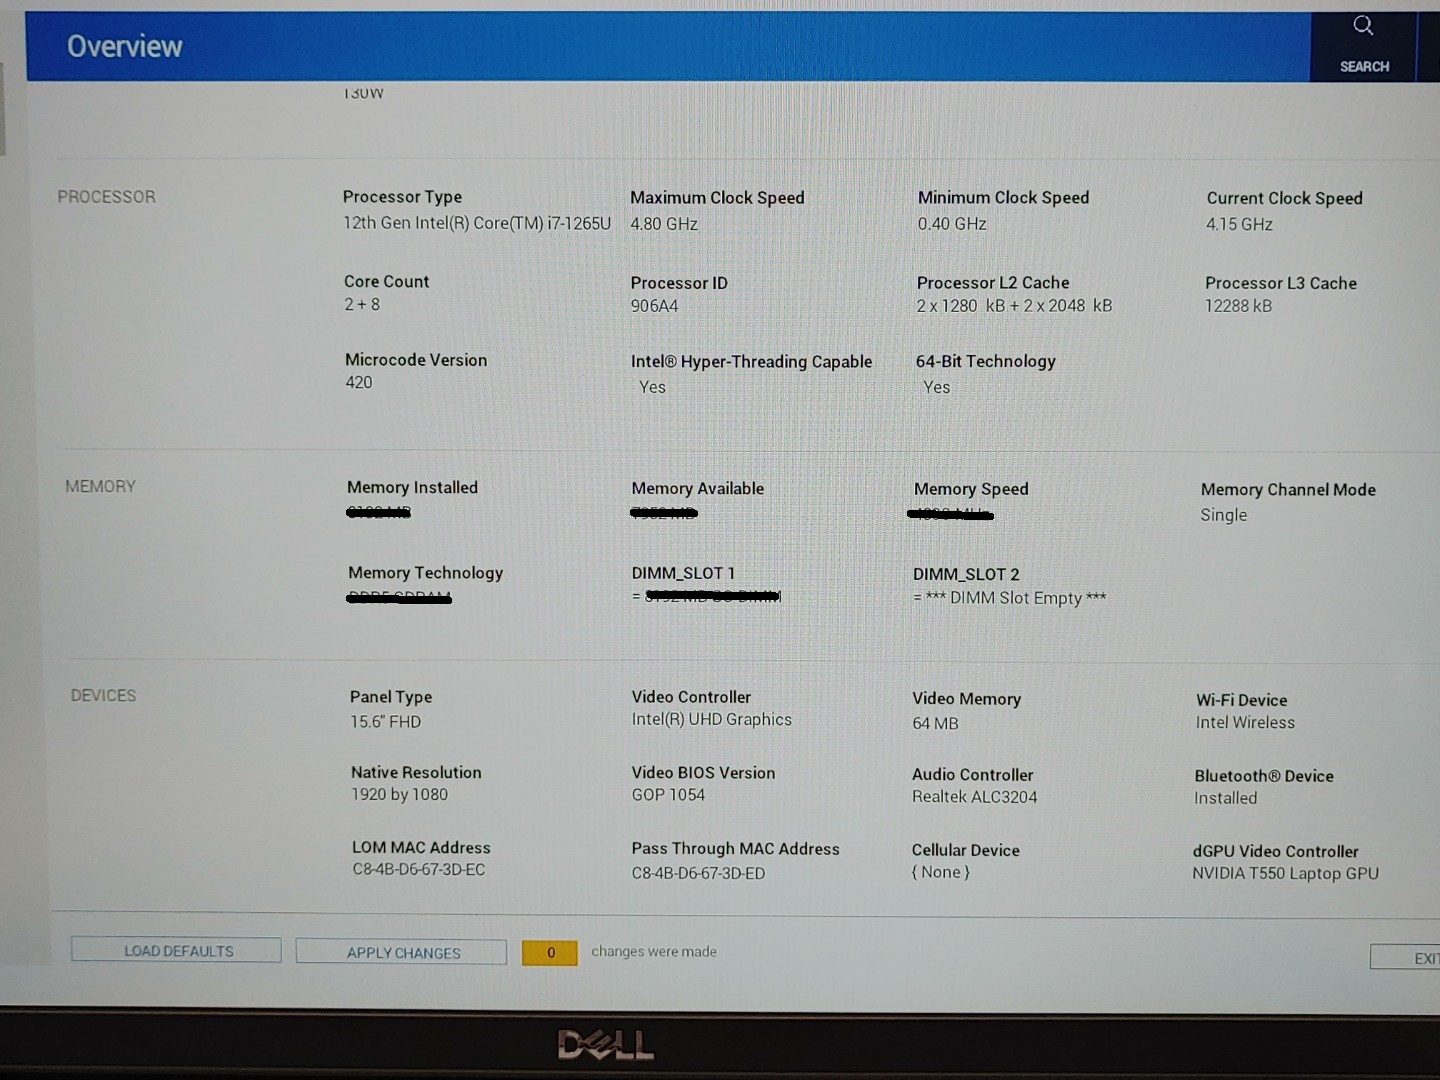This screenshot has width=1440, height=1080.
Task: Click the yellow changes counter badge
Action: click(x=549, y=953)
